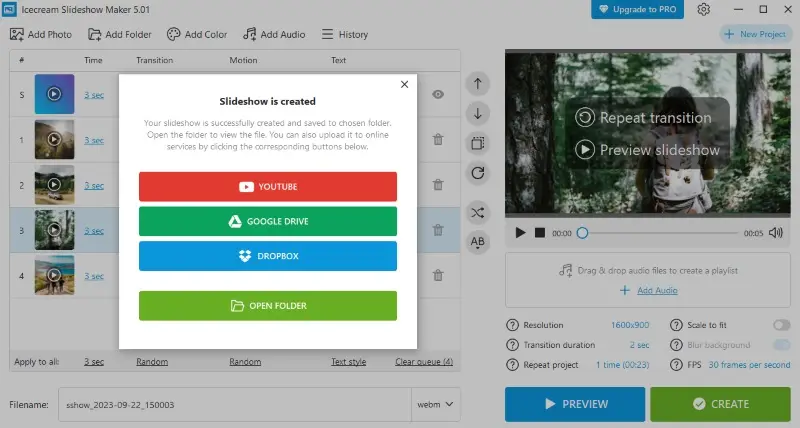
Task: Edit 3 sec time of slide 2
Action: coord(94,186)
